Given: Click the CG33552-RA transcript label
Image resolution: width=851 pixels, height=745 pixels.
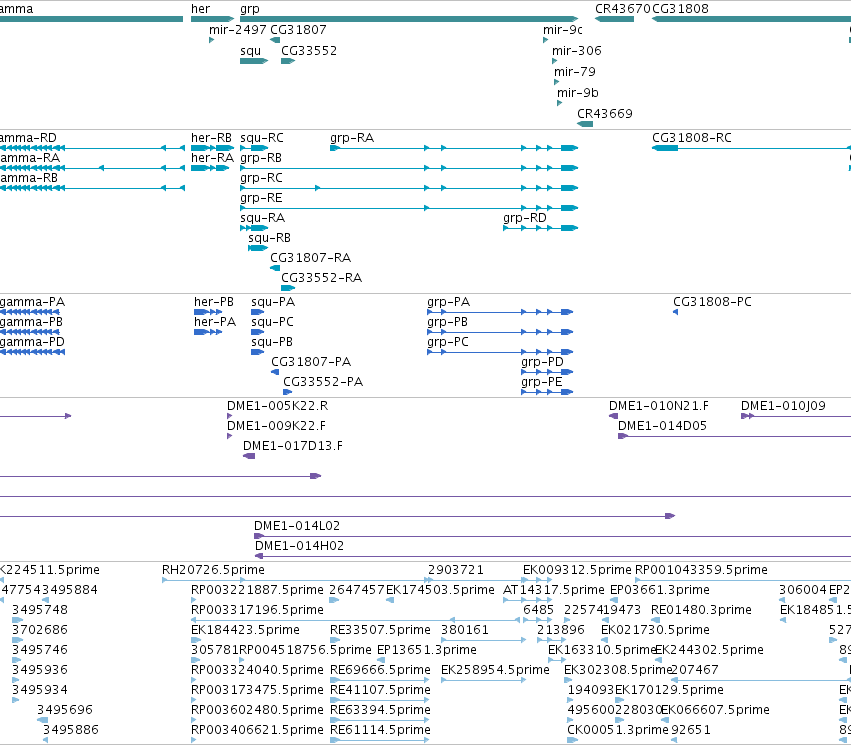Looking at the screenshot, I should pyautogui.click(x=322, y=278).
